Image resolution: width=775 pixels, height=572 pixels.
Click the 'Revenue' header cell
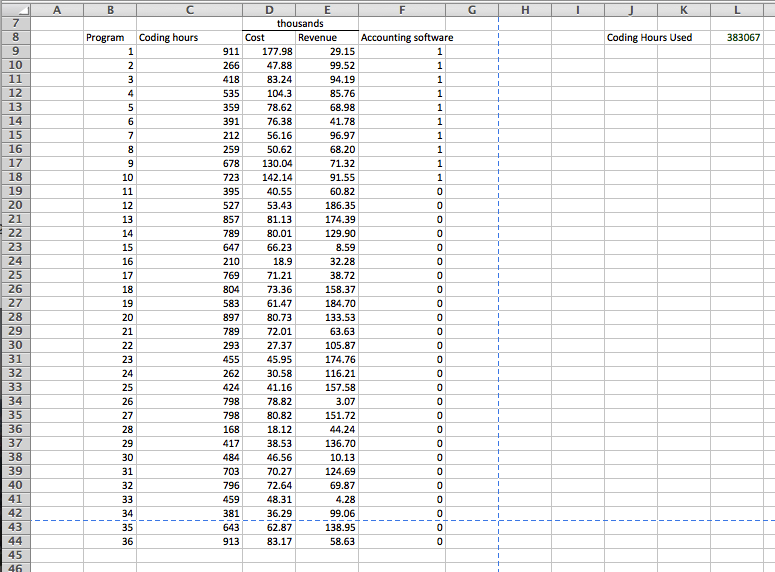(327, 38)
